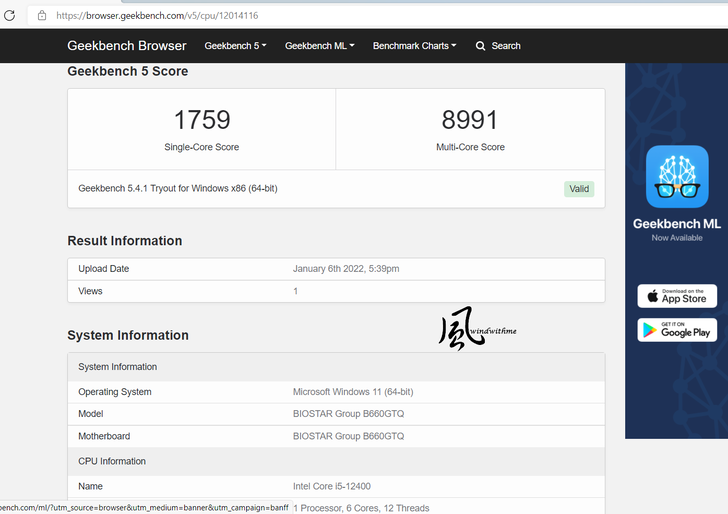Click the Single-Core Score label
This screenshot has width=728, height=514.
pos(202,147)
